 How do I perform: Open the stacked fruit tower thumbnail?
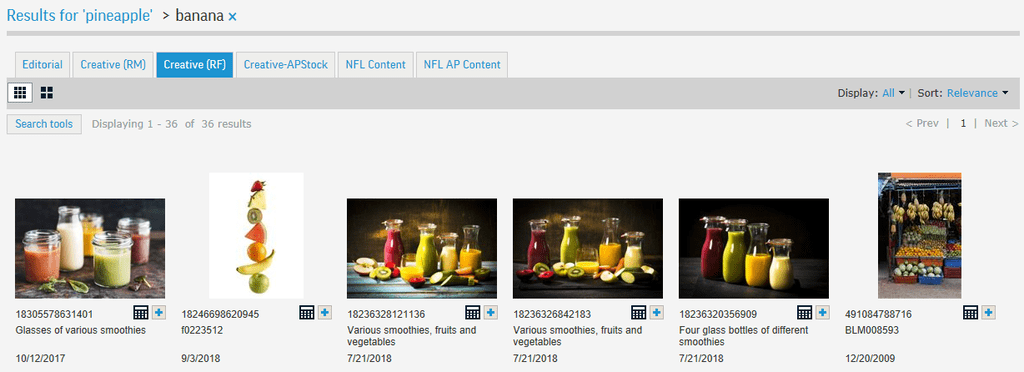pos(256,236)
